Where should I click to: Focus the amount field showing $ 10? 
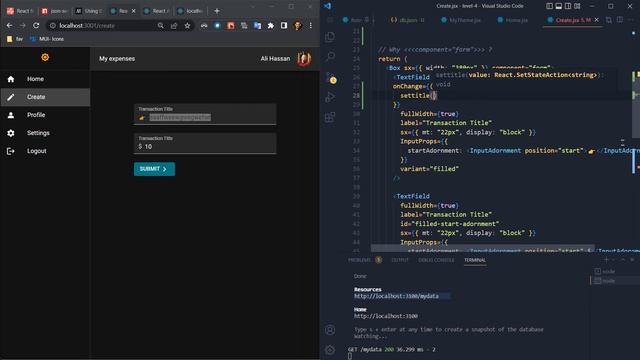[205, 144]
